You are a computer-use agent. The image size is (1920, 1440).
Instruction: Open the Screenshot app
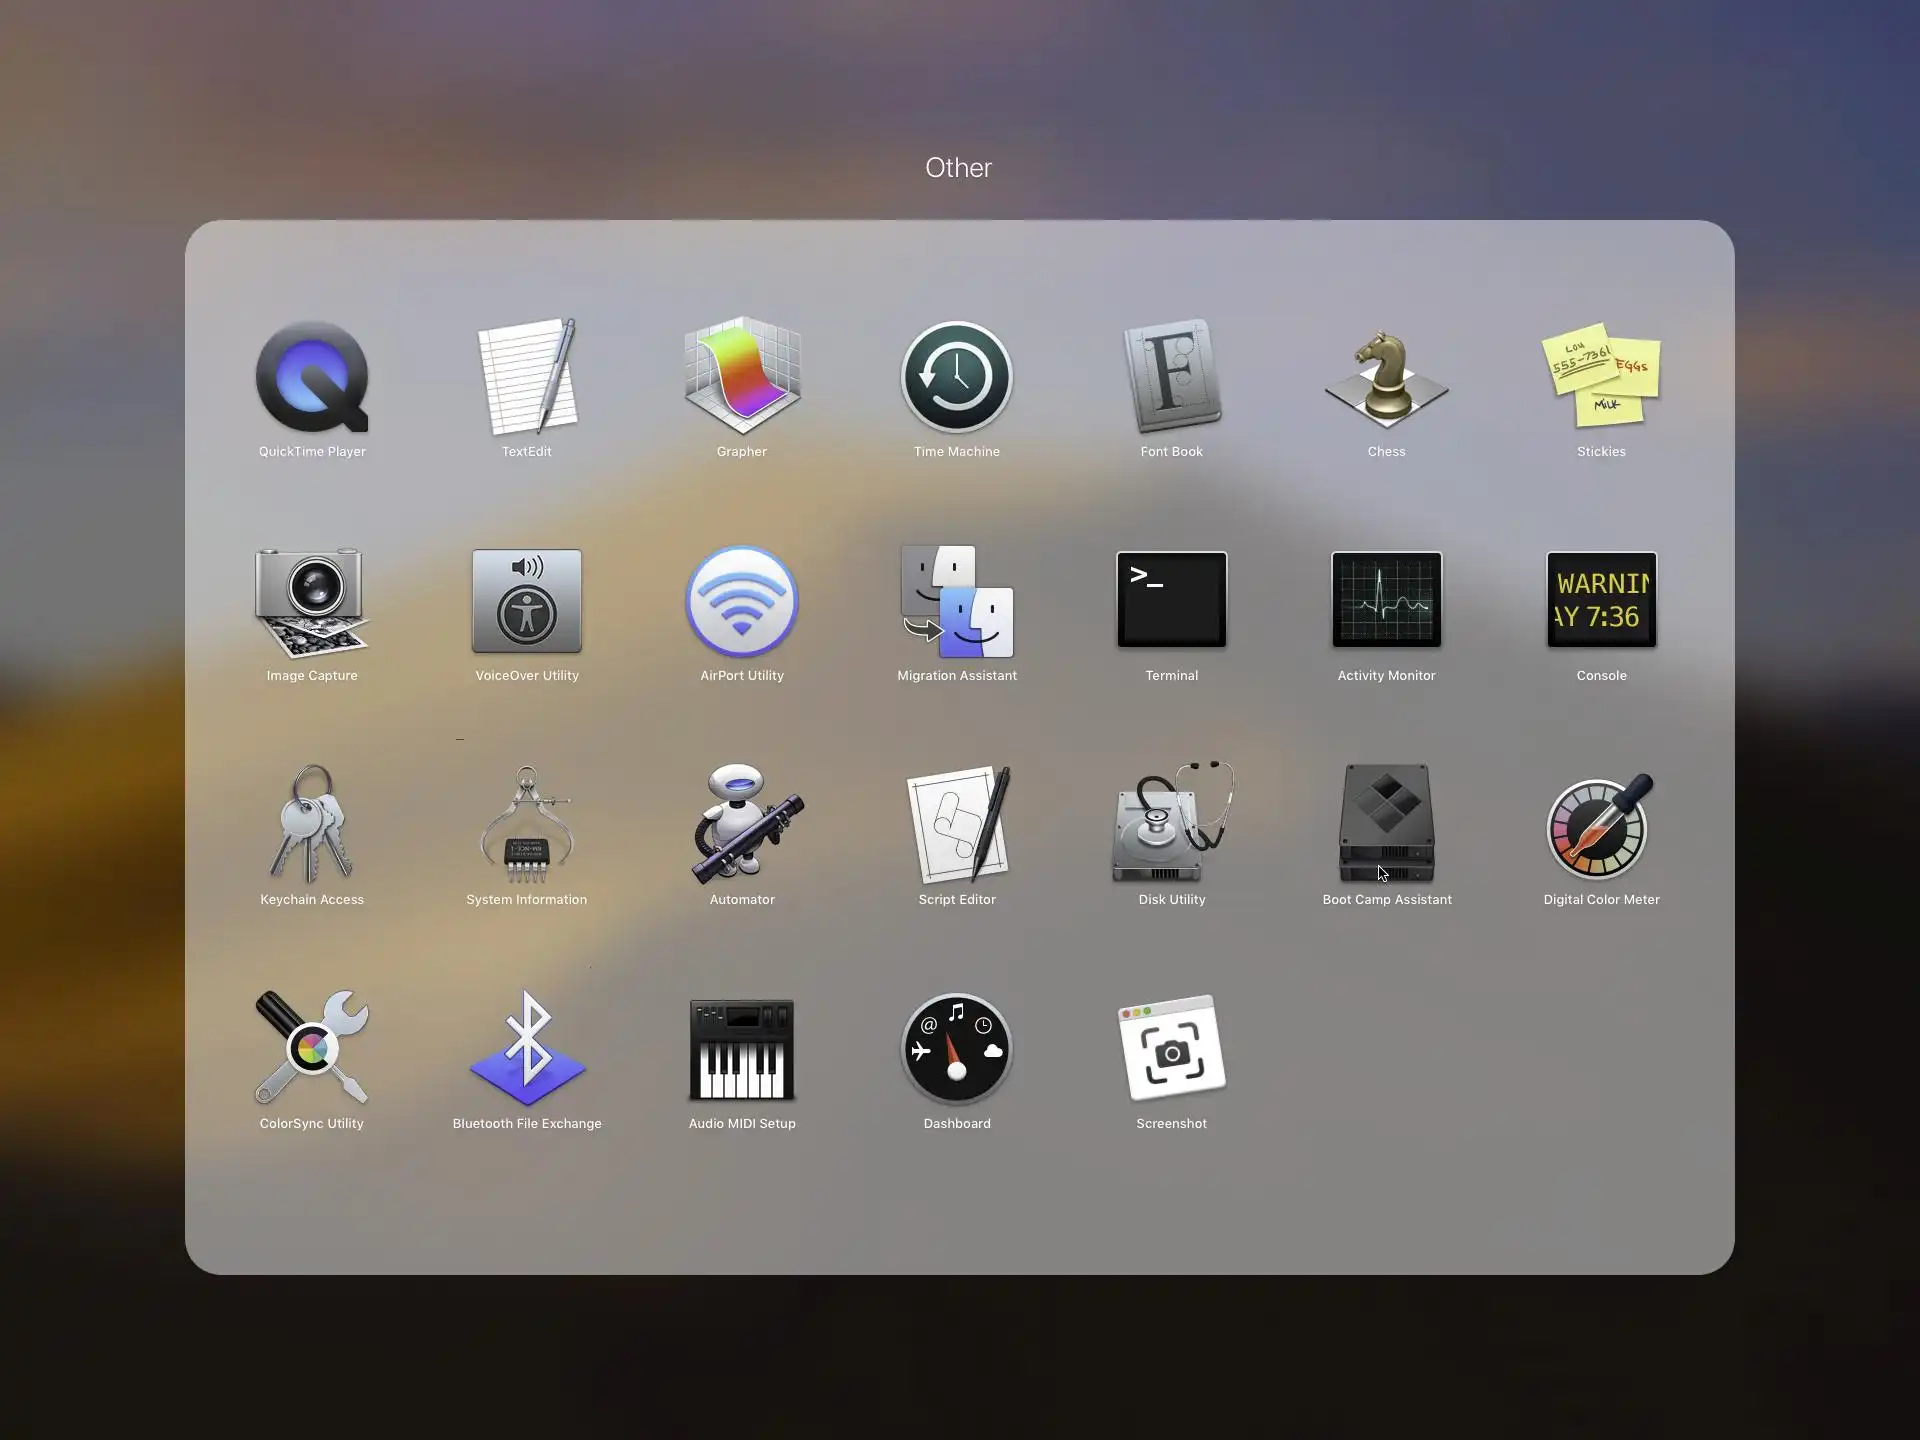tap(1171, 1048)
